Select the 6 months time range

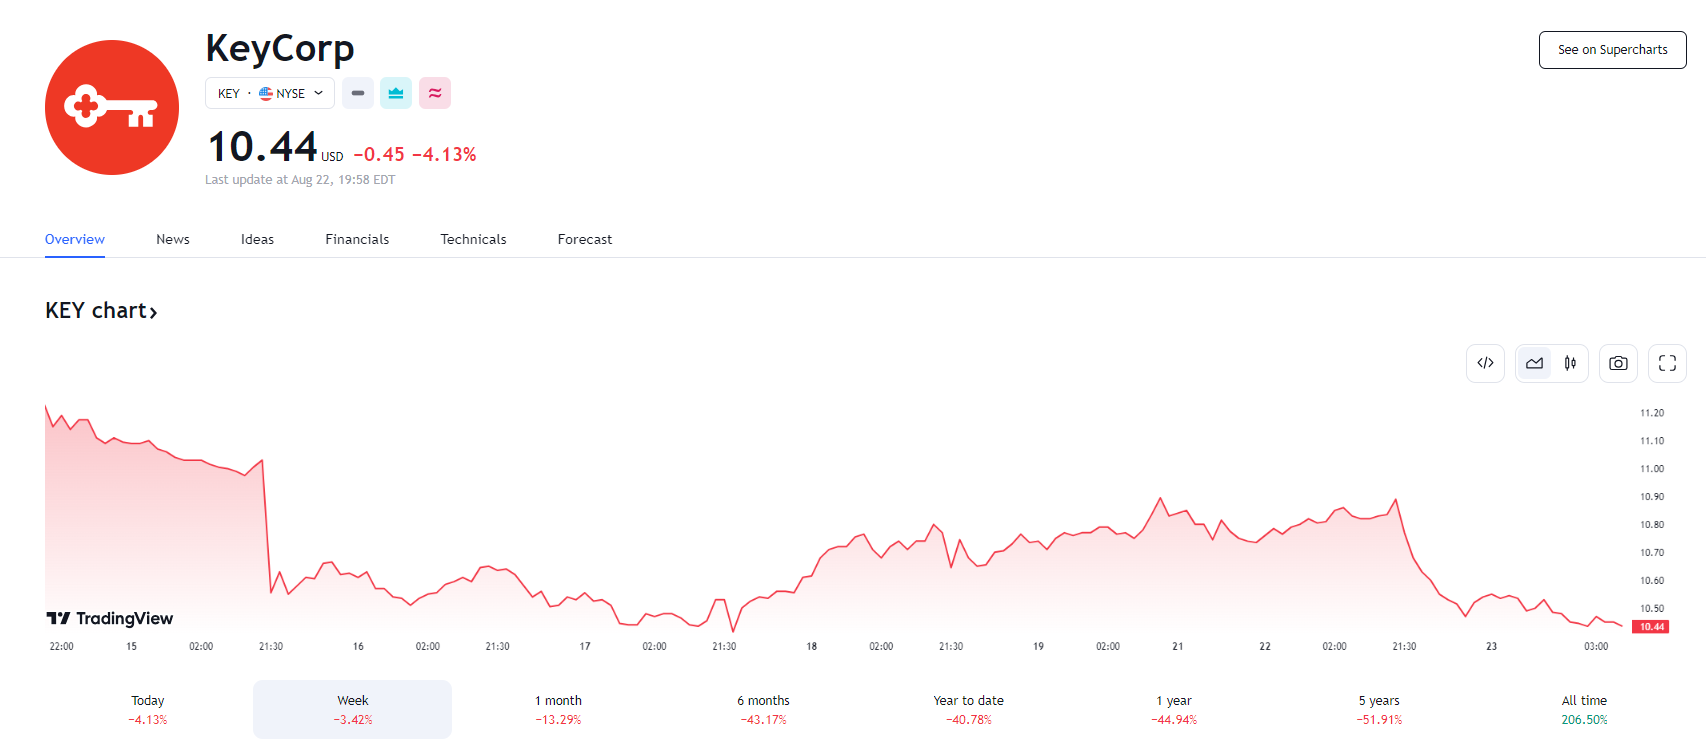pyautogui.click(x=763, y=710)
